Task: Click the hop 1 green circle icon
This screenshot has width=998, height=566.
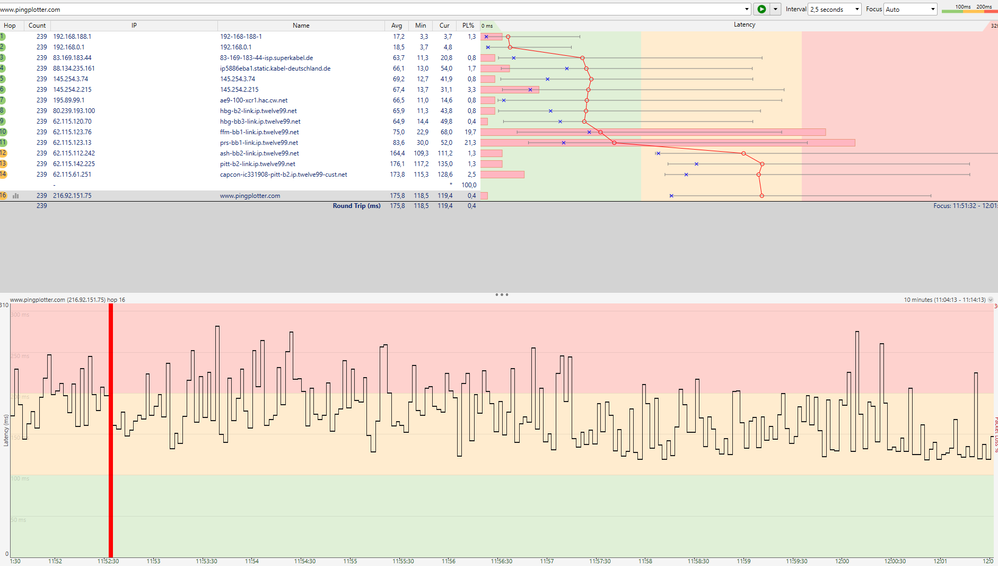Action: pyautogui.click(x=3, y=36)
